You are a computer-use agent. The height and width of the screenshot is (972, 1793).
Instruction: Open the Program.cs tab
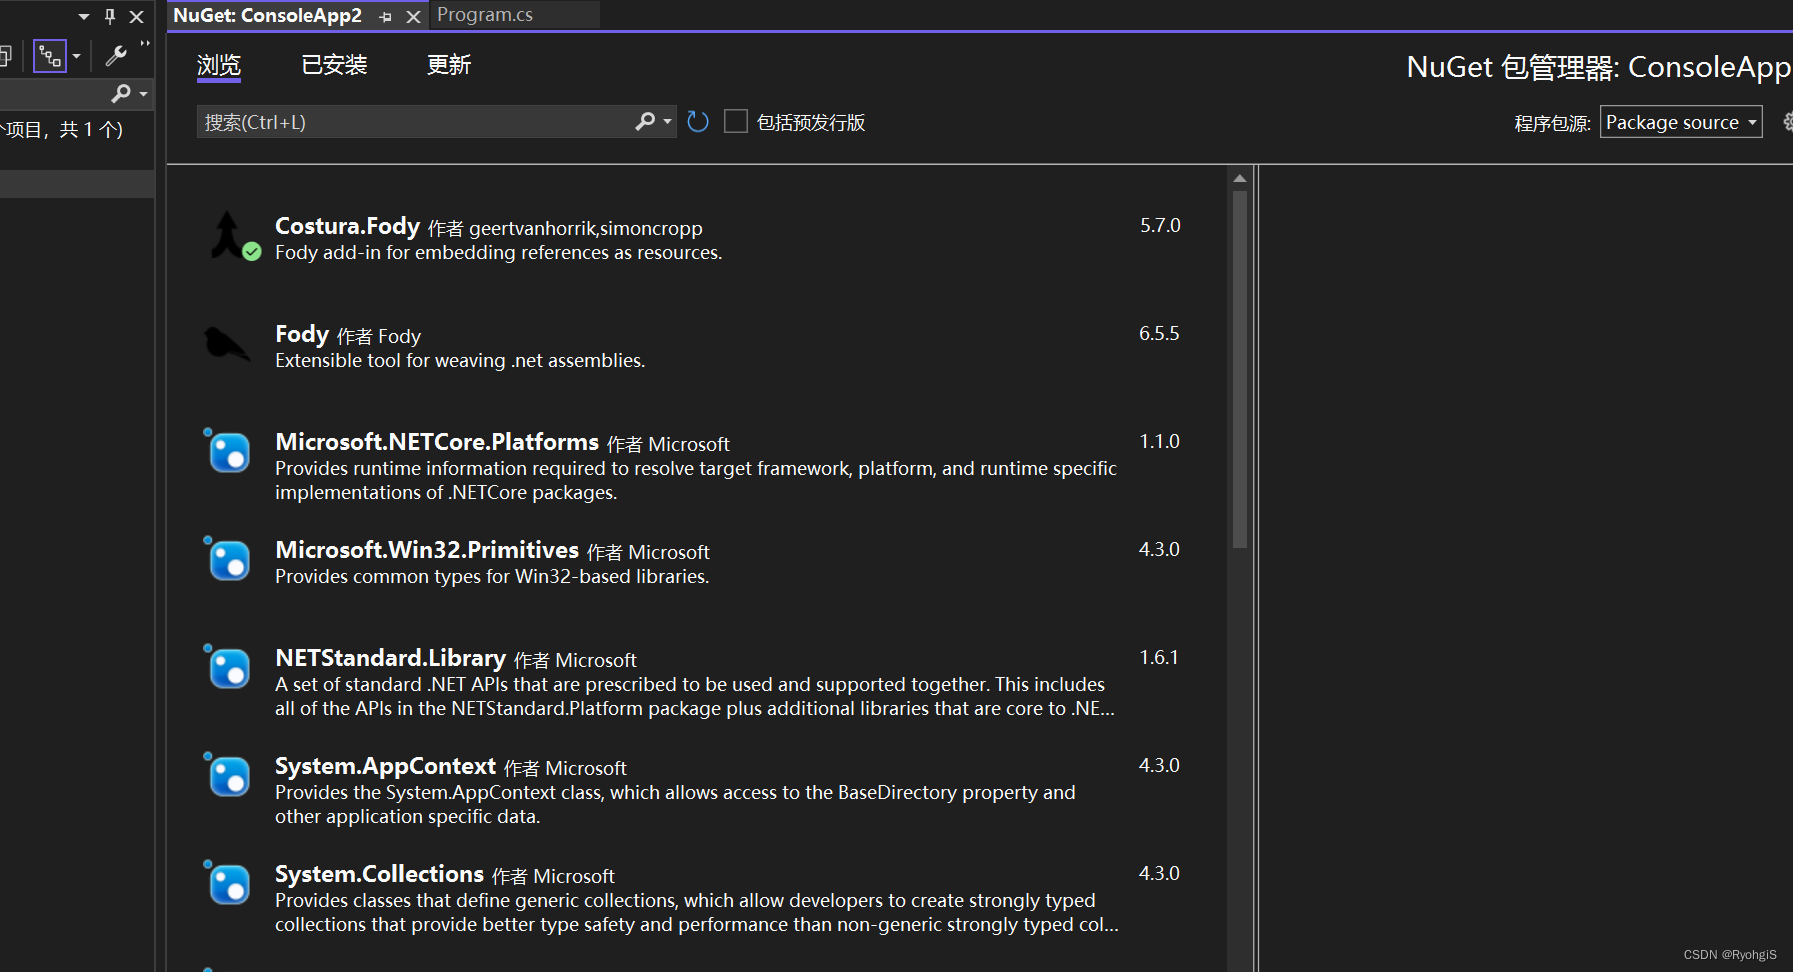click(x=485, y=15)
